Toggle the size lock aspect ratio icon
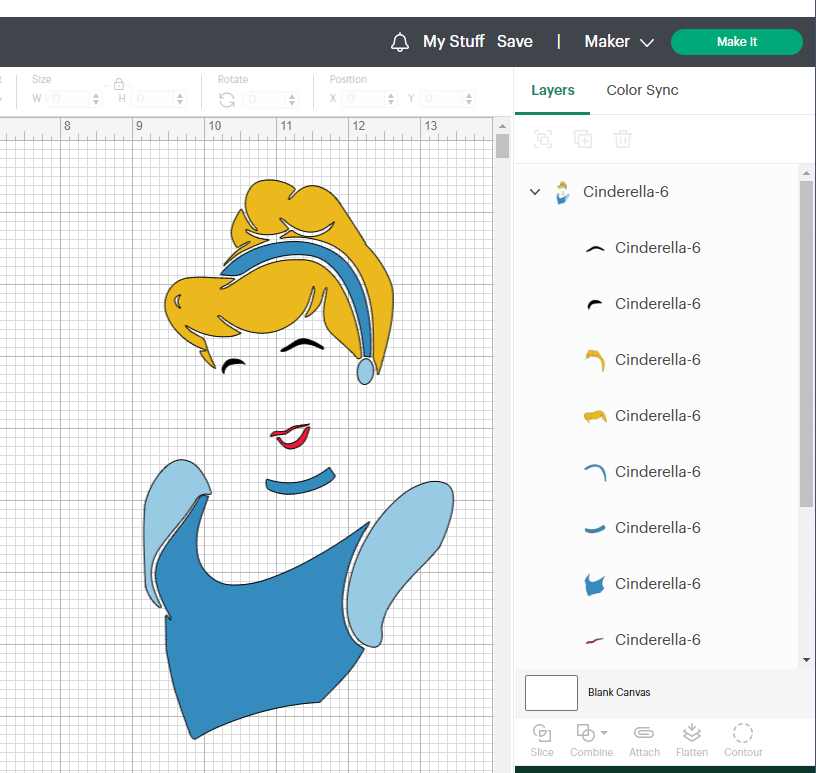Viewport: 816px width, 773px height. pyautogui.click(x=118, y=84)
